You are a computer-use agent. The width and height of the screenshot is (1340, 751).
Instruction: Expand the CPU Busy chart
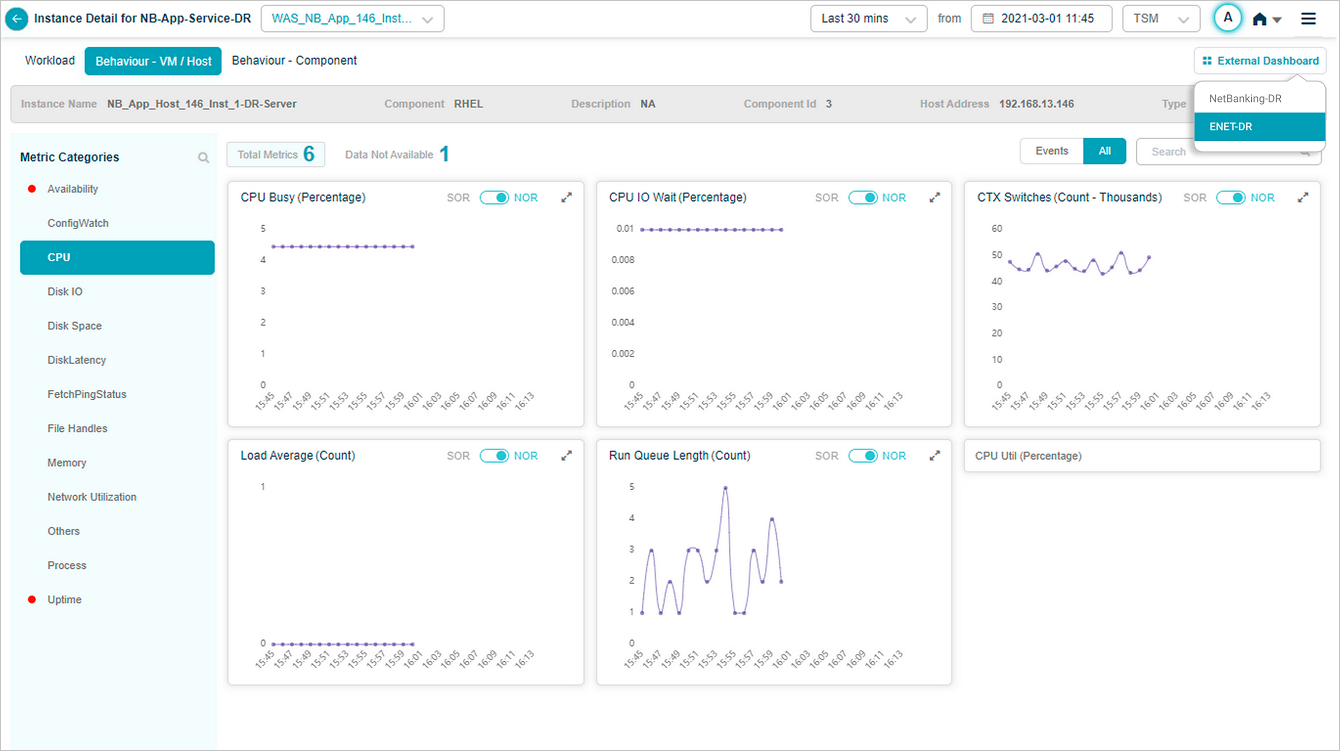567,198
